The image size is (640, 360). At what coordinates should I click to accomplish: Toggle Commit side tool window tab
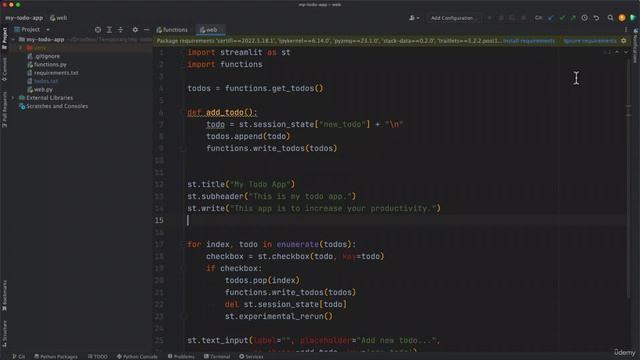tap(4, 69)
